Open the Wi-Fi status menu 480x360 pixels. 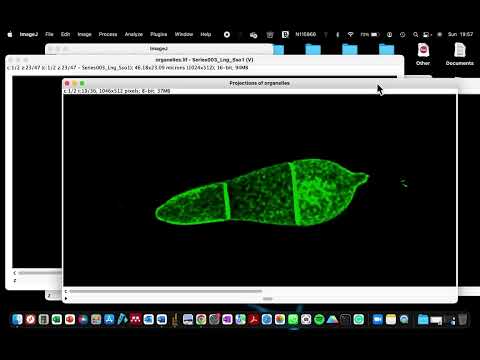click(x=350, y=34)
